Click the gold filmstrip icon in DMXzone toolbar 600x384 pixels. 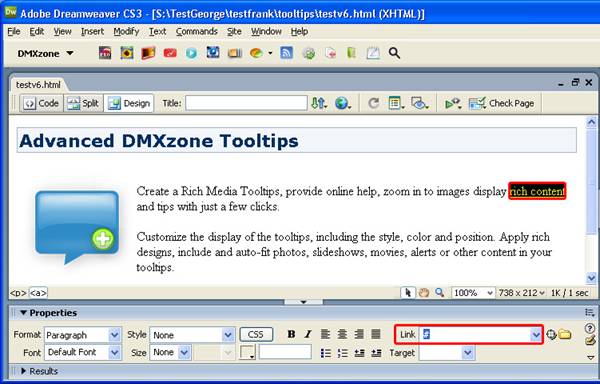coord(235,53)
